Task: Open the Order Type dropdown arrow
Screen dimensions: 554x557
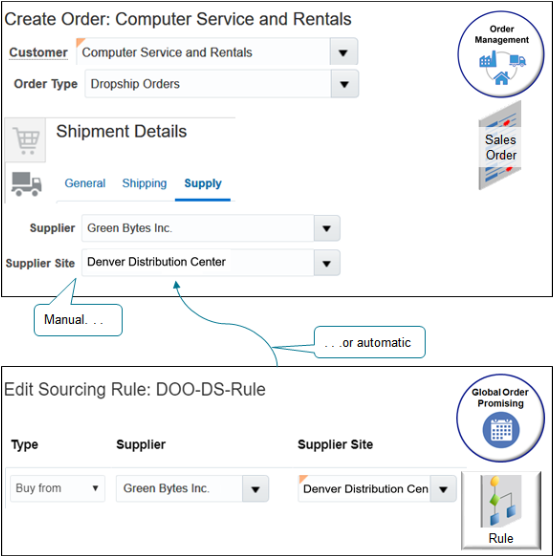Action: point(344,84)
